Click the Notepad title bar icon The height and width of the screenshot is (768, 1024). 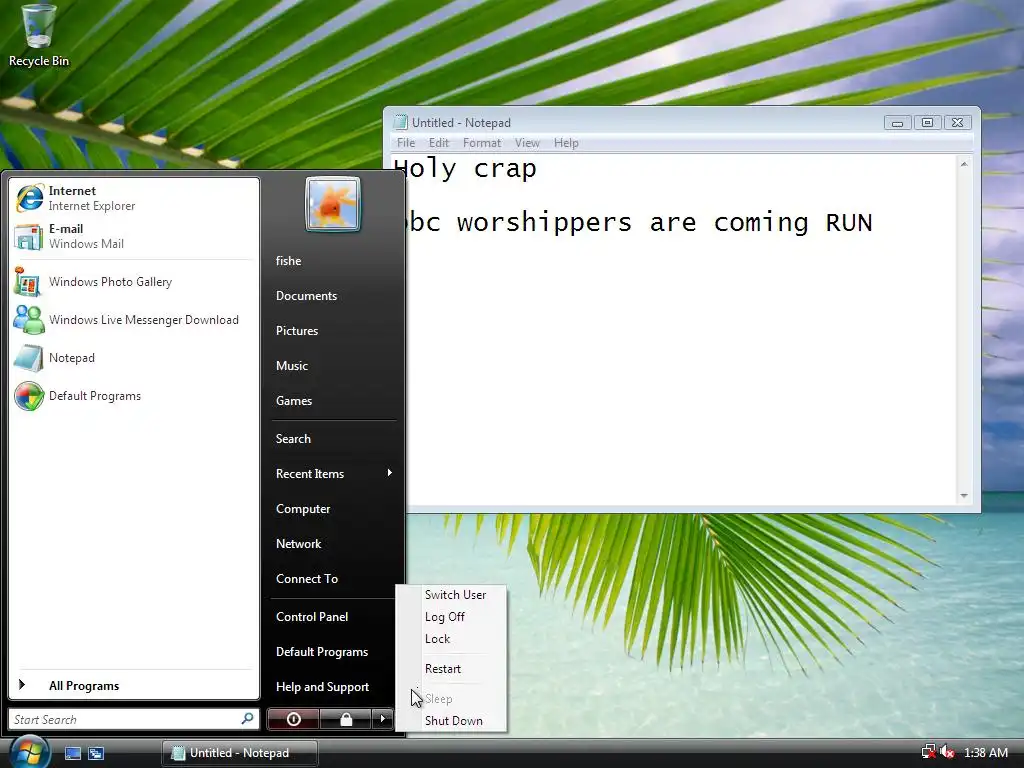pos(400,122)
